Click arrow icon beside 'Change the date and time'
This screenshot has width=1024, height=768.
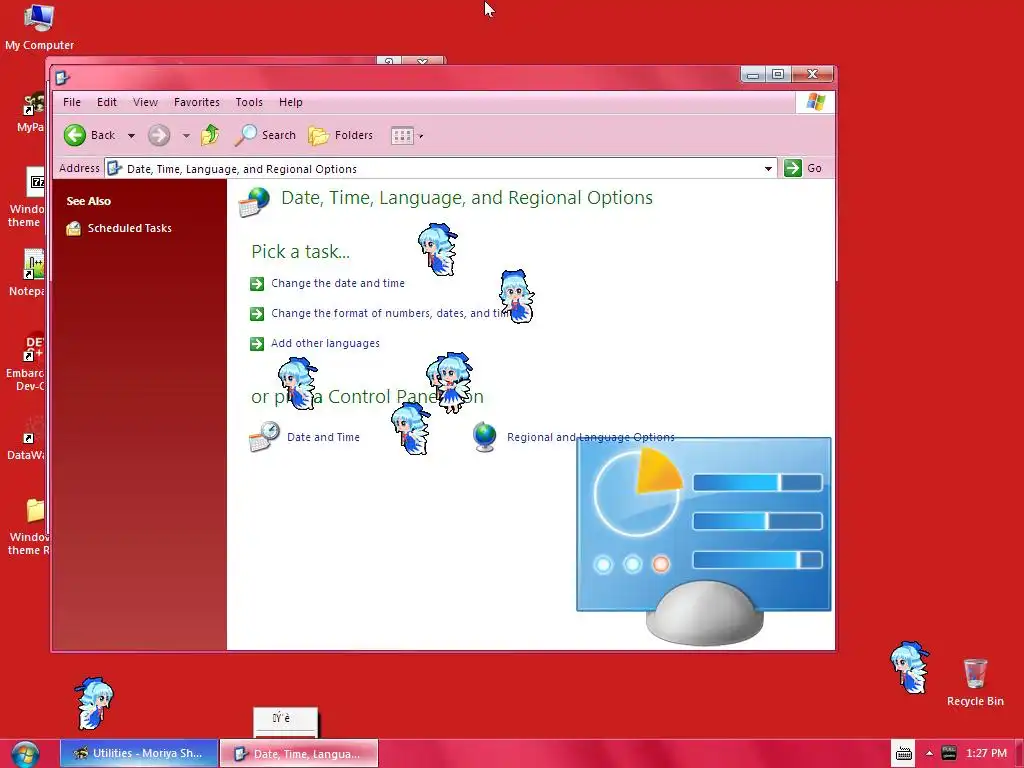257,283
